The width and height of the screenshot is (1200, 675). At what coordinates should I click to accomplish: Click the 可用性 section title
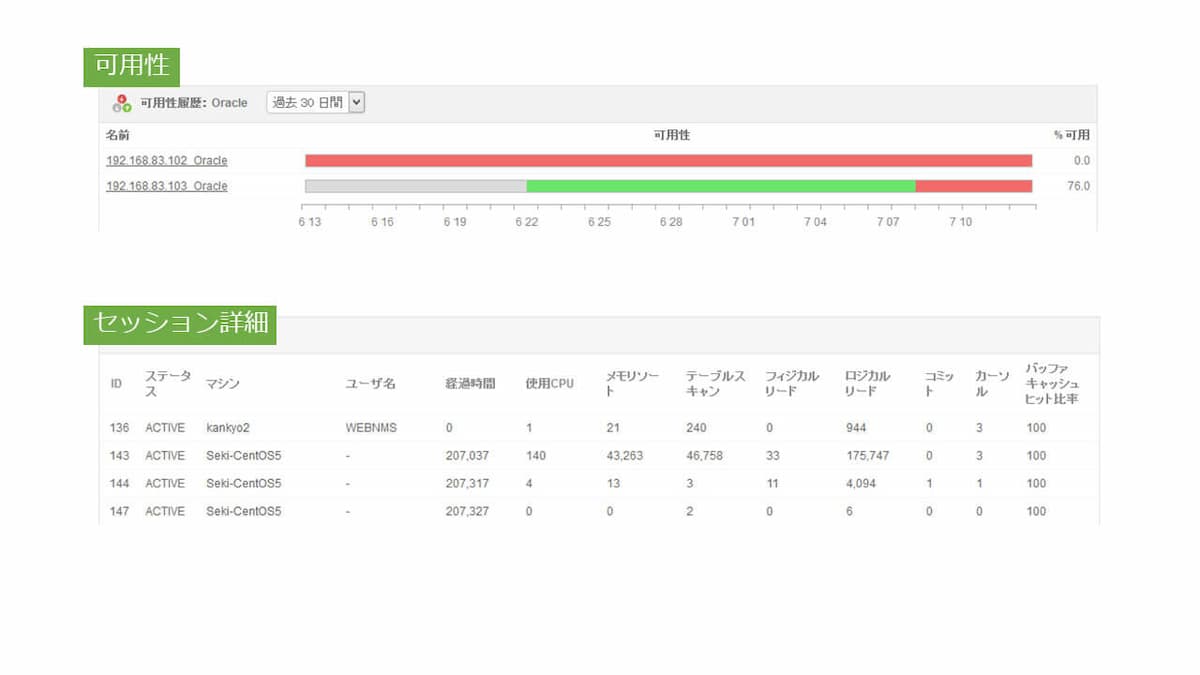130,66
